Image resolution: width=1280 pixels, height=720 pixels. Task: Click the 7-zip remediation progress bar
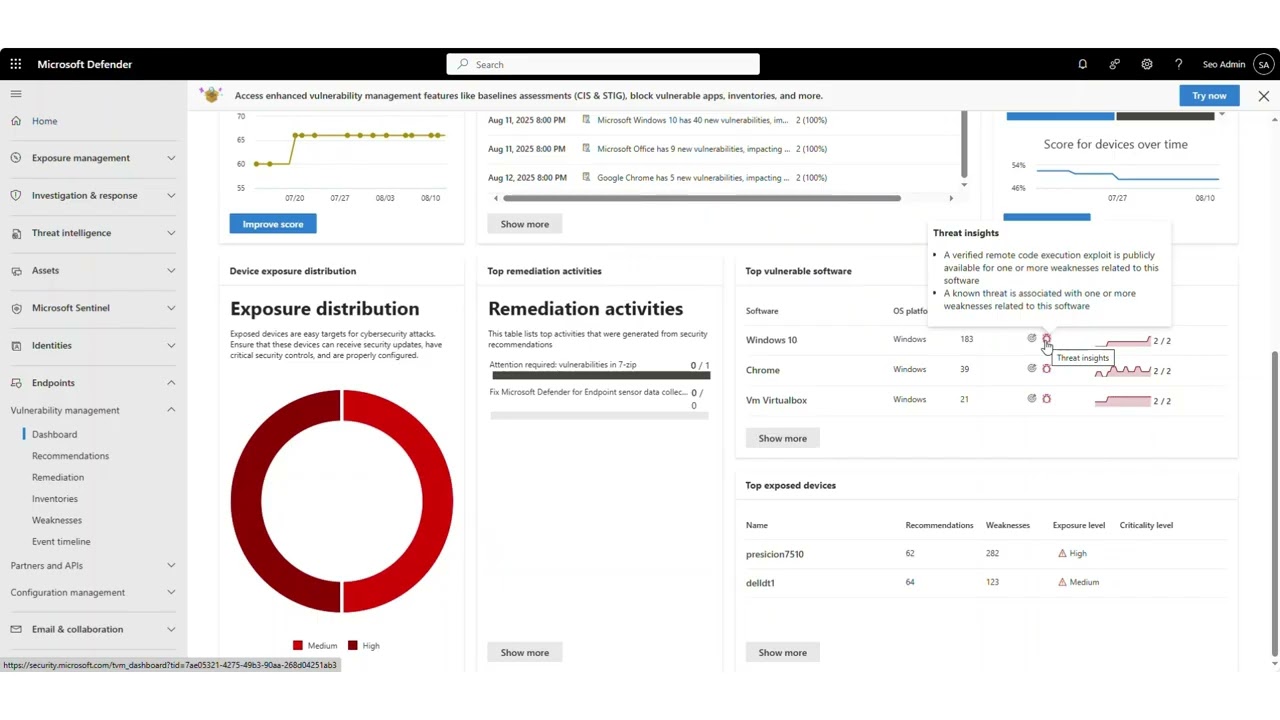(x=600, y=376)
